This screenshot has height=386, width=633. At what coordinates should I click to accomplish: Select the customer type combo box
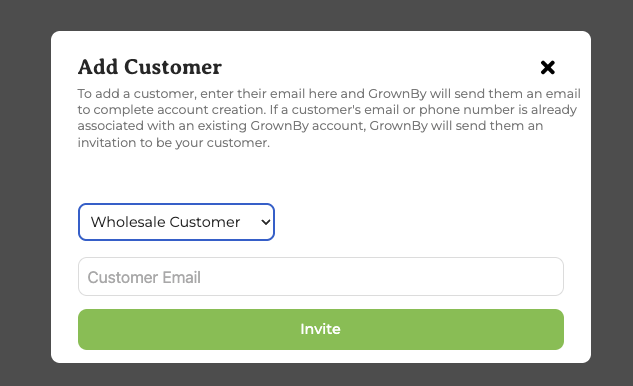[x=176, y=222]
